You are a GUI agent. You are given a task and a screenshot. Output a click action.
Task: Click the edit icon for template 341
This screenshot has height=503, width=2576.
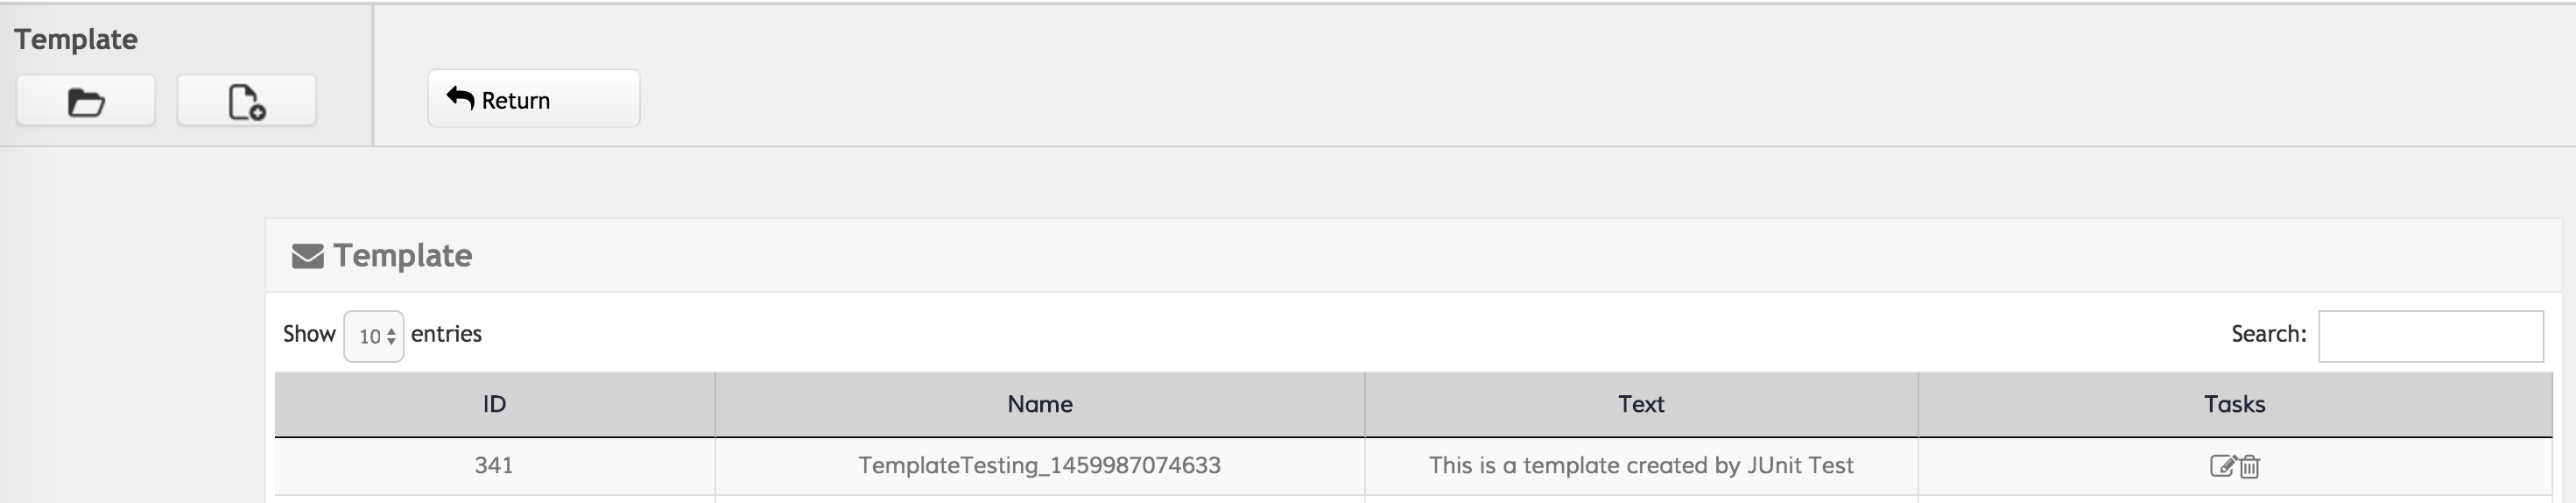[2222, 466]
